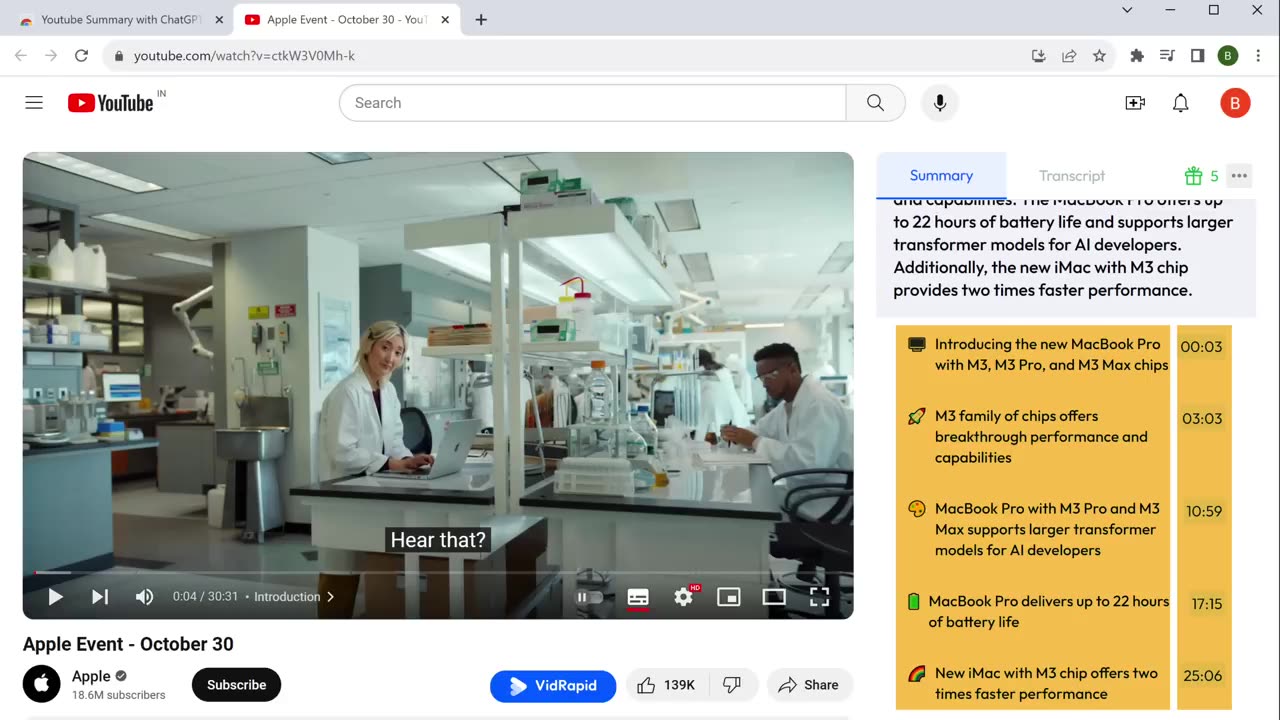This screenshot has width=1280, height=720.
Task: Toggle the autoplay switch in the player
Action: point(590,597)
